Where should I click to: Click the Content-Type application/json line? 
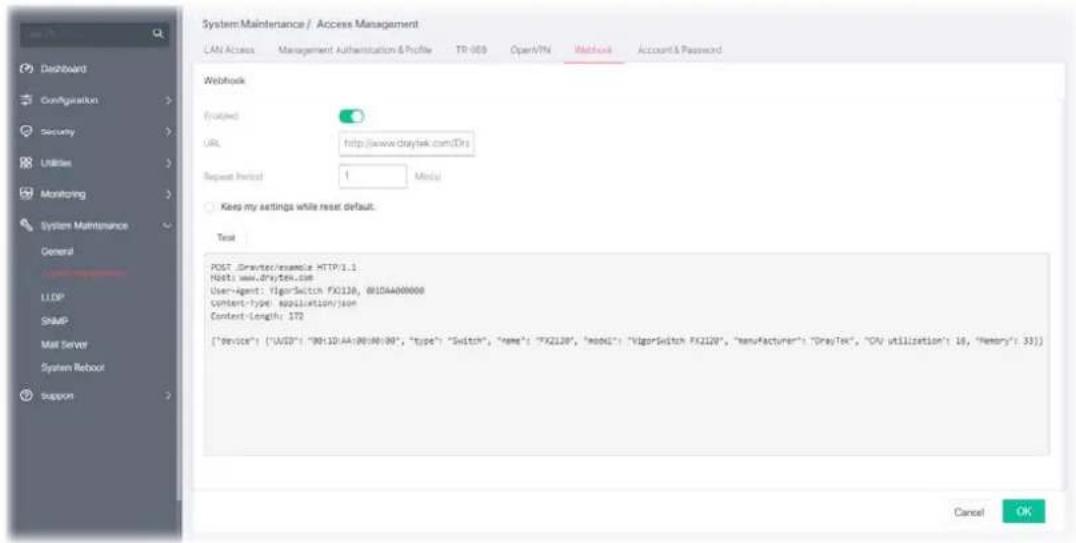[283, 303]
